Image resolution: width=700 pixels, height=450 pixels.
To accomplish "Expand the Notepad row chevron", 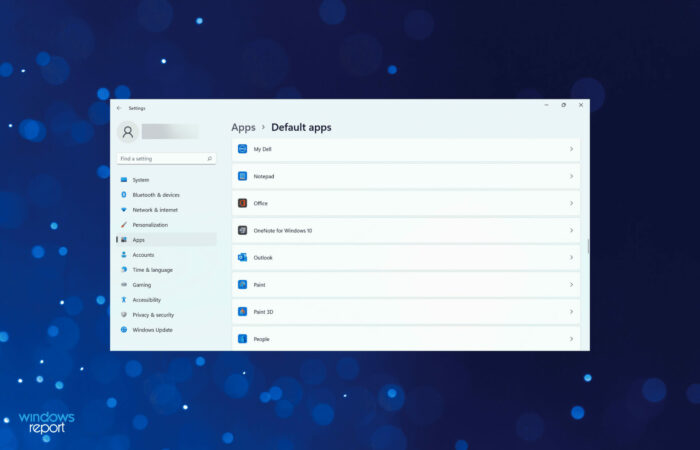I will [x=571, y=176].
